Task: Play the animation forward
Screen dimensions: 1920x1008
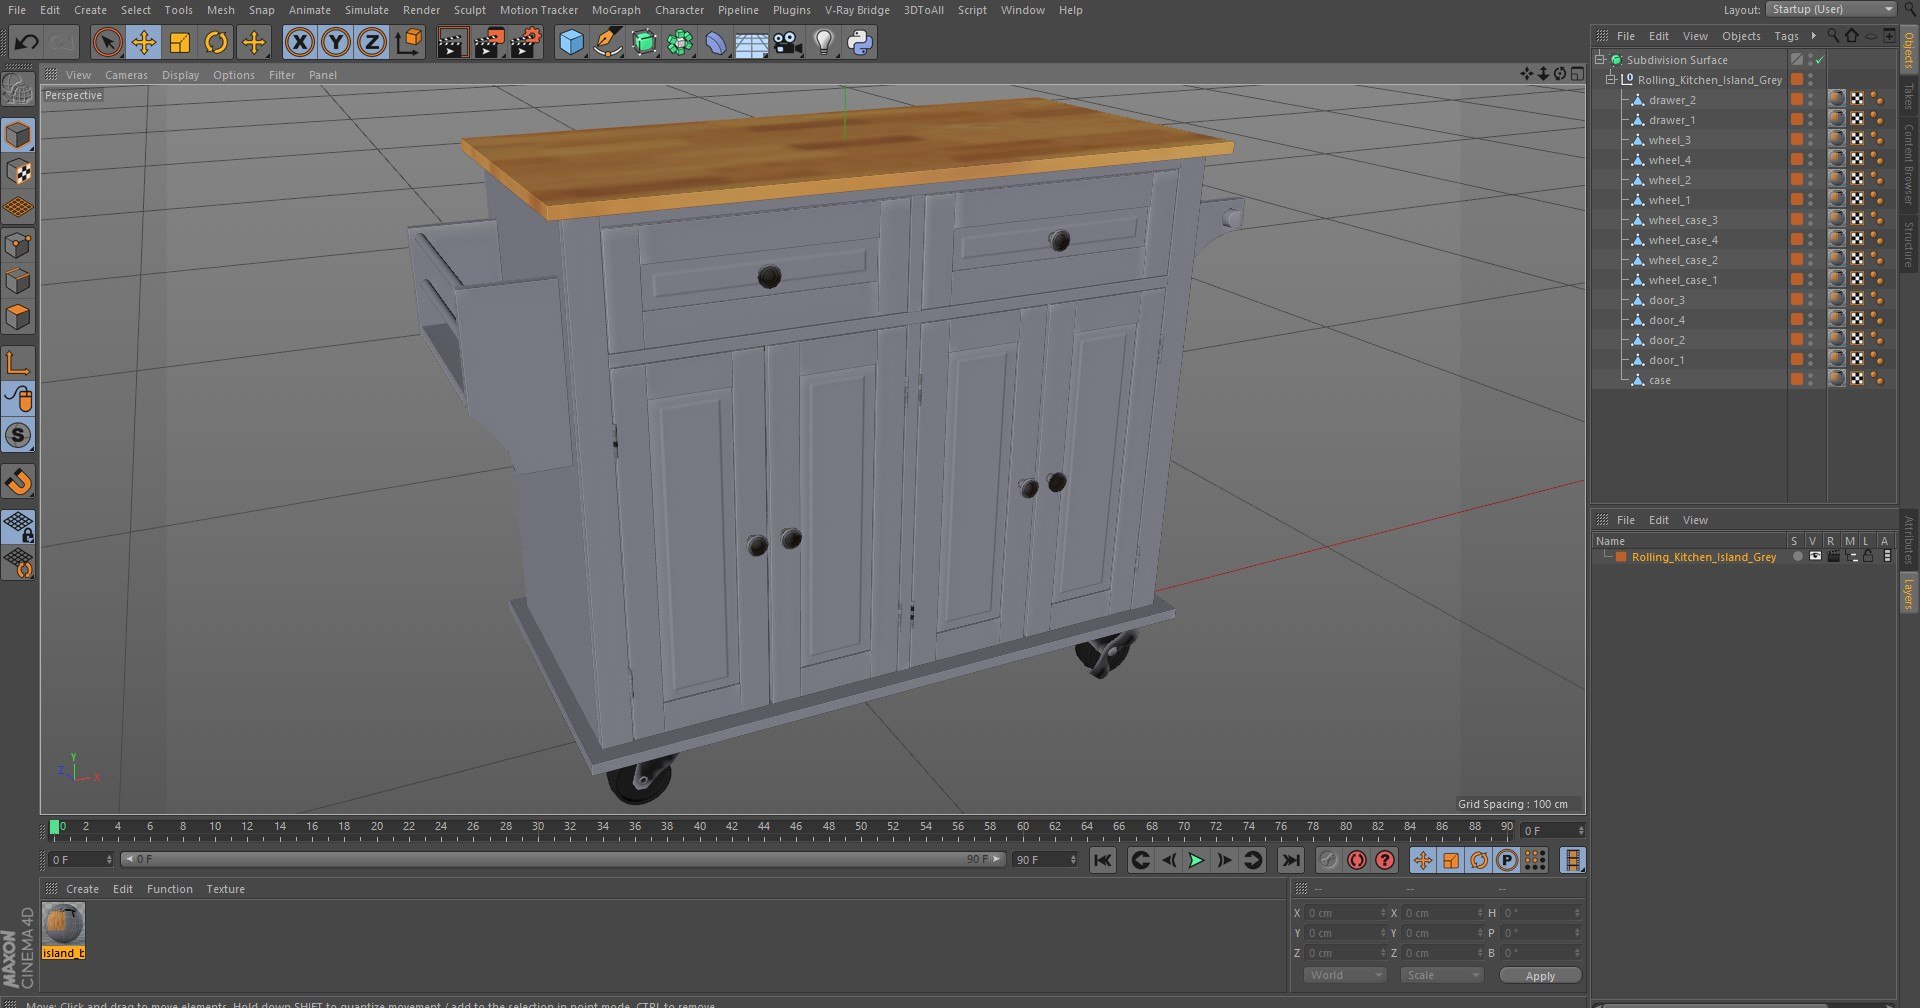Action: pos(1196,860)
